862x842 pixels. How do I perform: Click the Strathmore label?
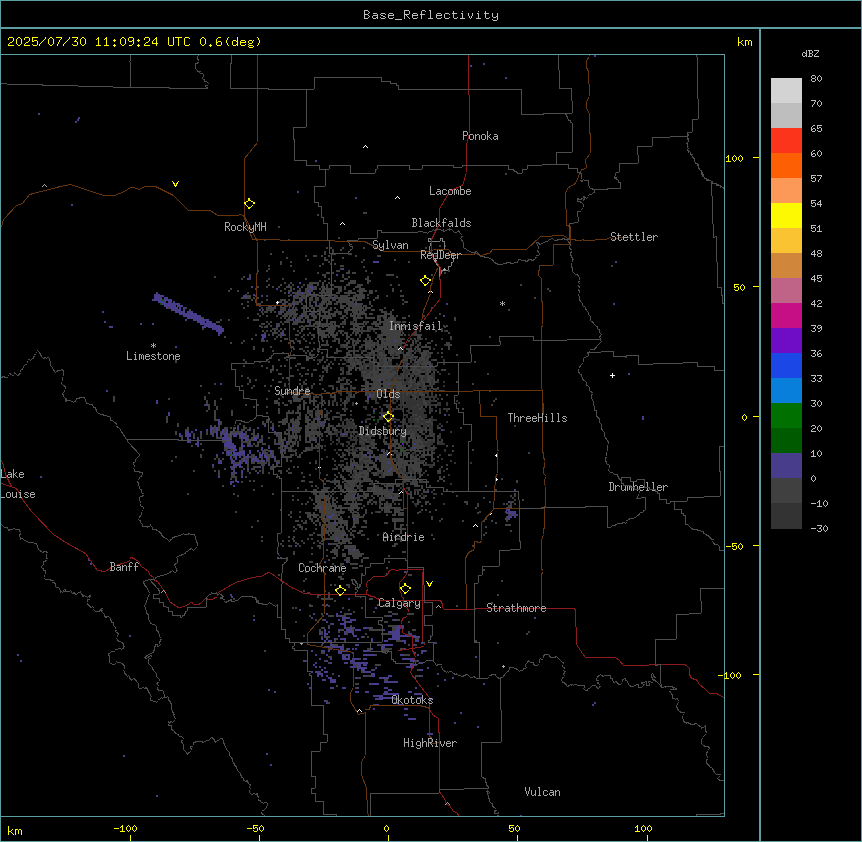coord(516,608)
